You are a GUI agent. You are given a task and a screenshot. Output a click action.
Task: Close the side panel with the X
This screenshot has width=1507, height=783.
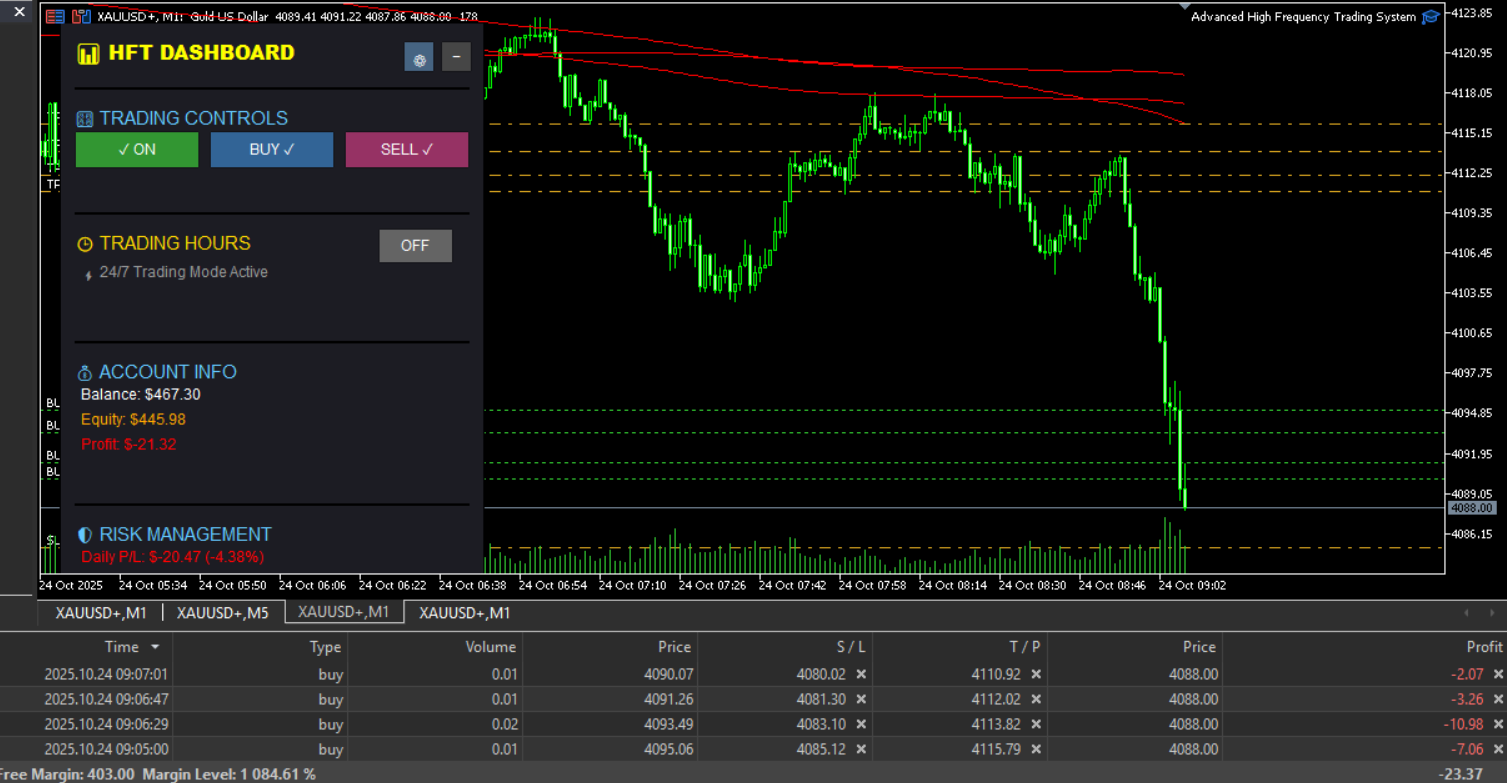point(19,12)
